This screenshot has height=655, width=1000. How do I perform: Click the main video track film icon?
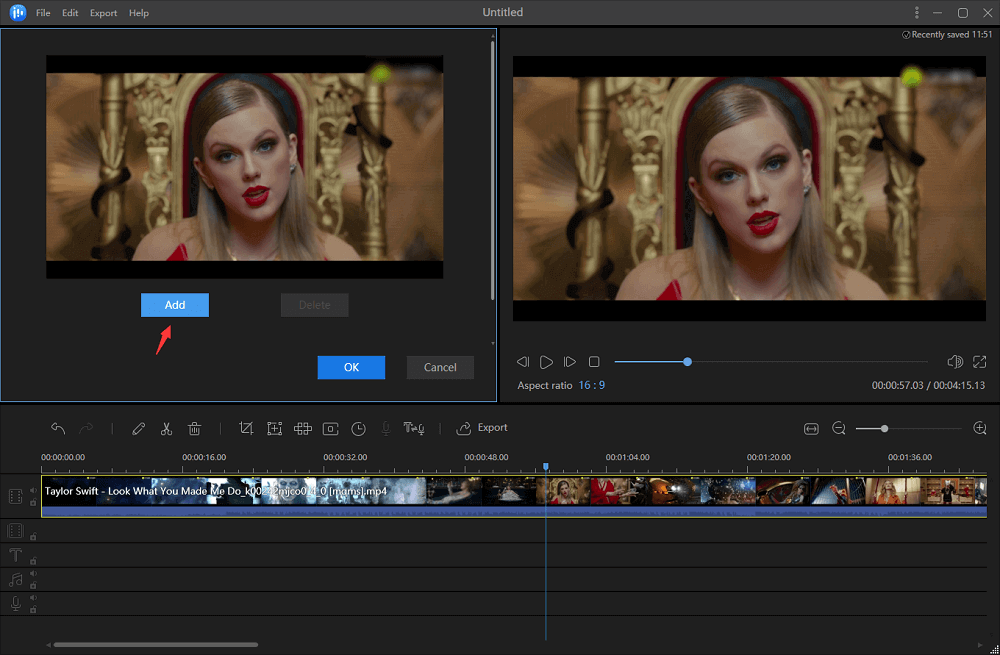(16, 496)
